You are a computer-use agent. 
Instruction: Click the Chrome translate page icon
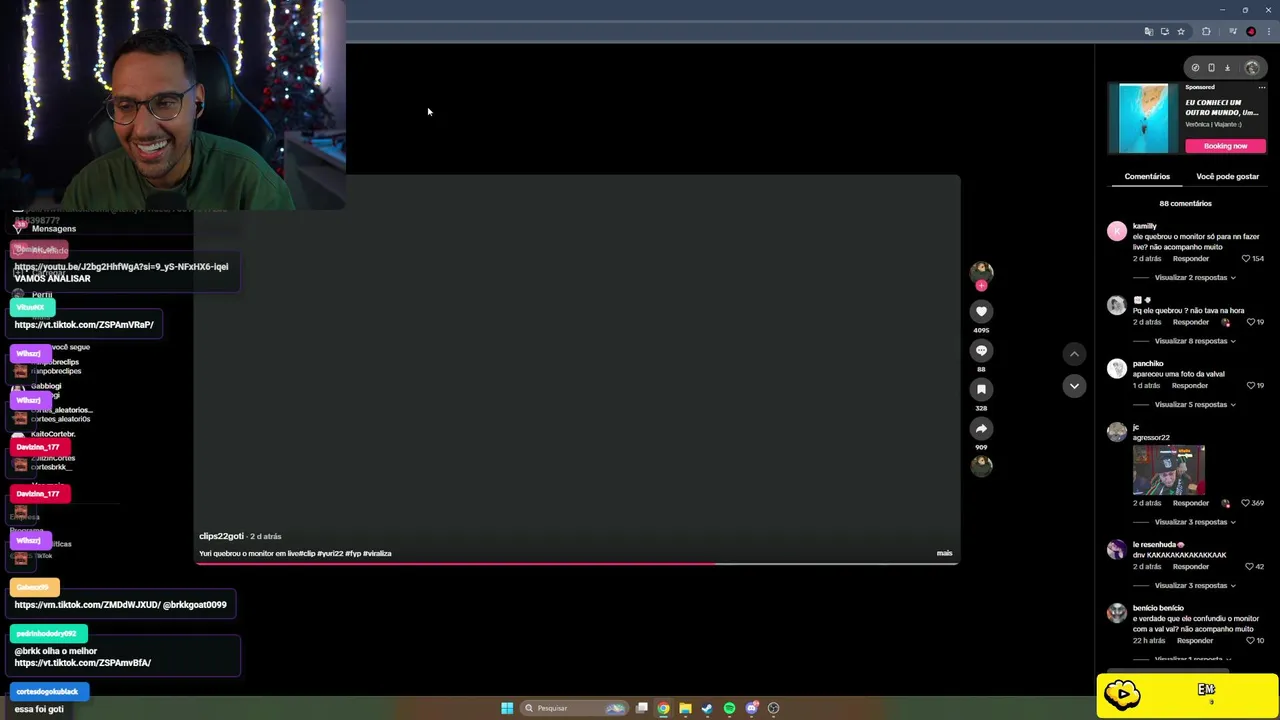tap(1149, 32)
